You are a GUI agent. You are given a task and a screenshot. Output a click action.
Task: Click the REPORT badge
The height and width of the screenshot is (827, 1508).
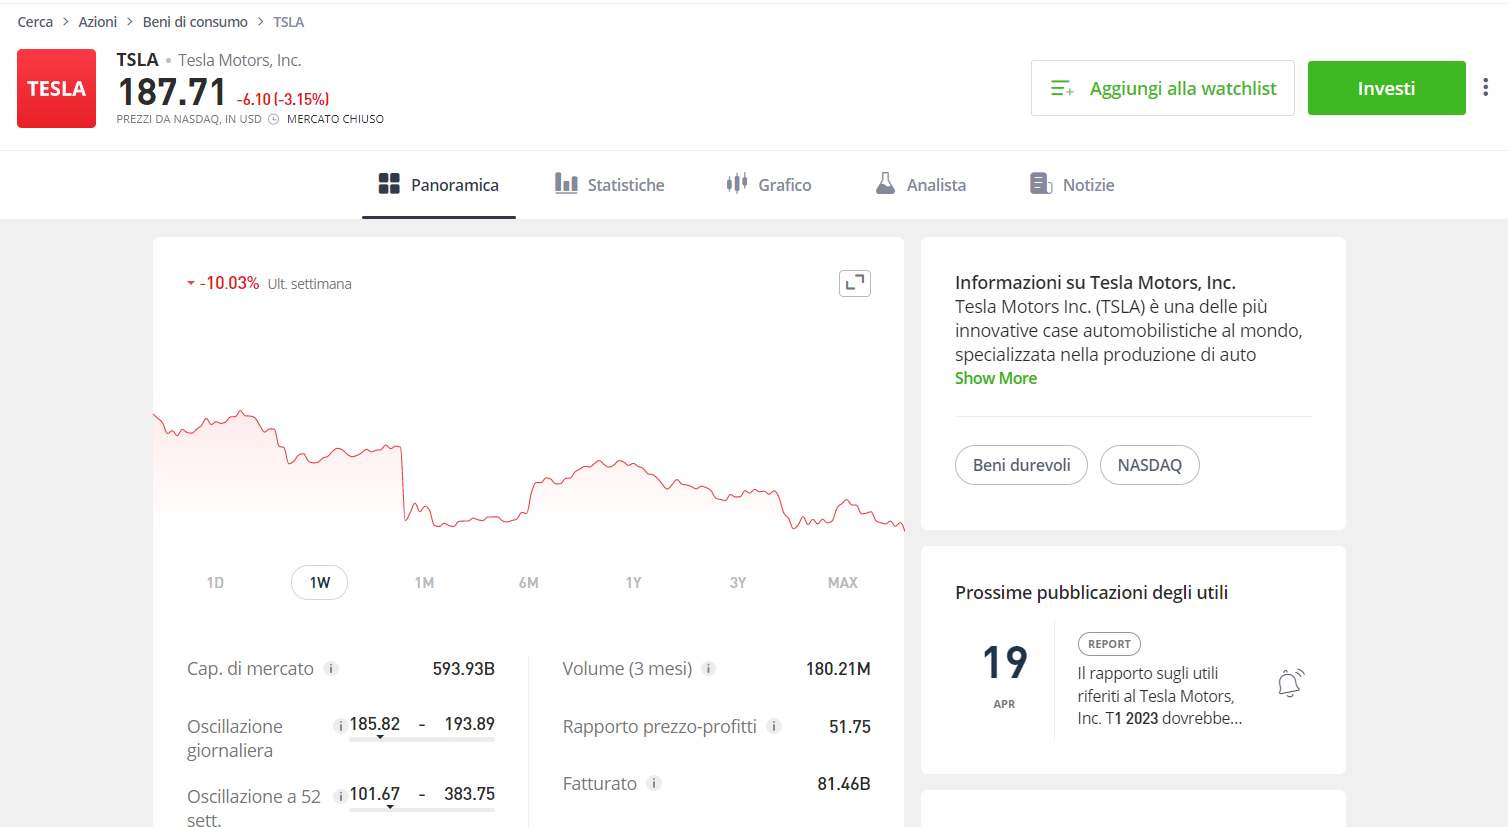click(1109, 644)
